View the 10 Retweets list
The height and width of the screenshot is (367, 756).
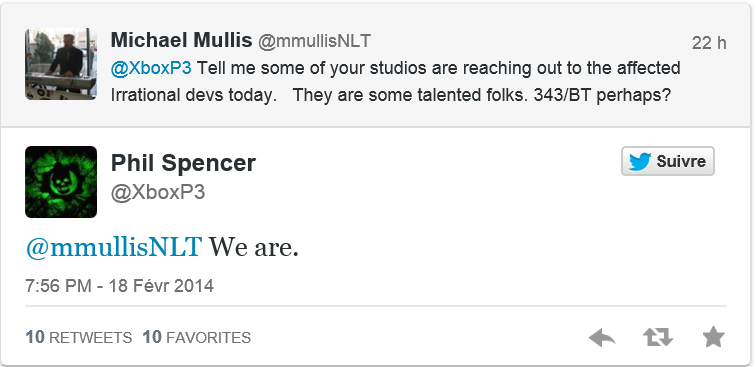tap(79, 337)
